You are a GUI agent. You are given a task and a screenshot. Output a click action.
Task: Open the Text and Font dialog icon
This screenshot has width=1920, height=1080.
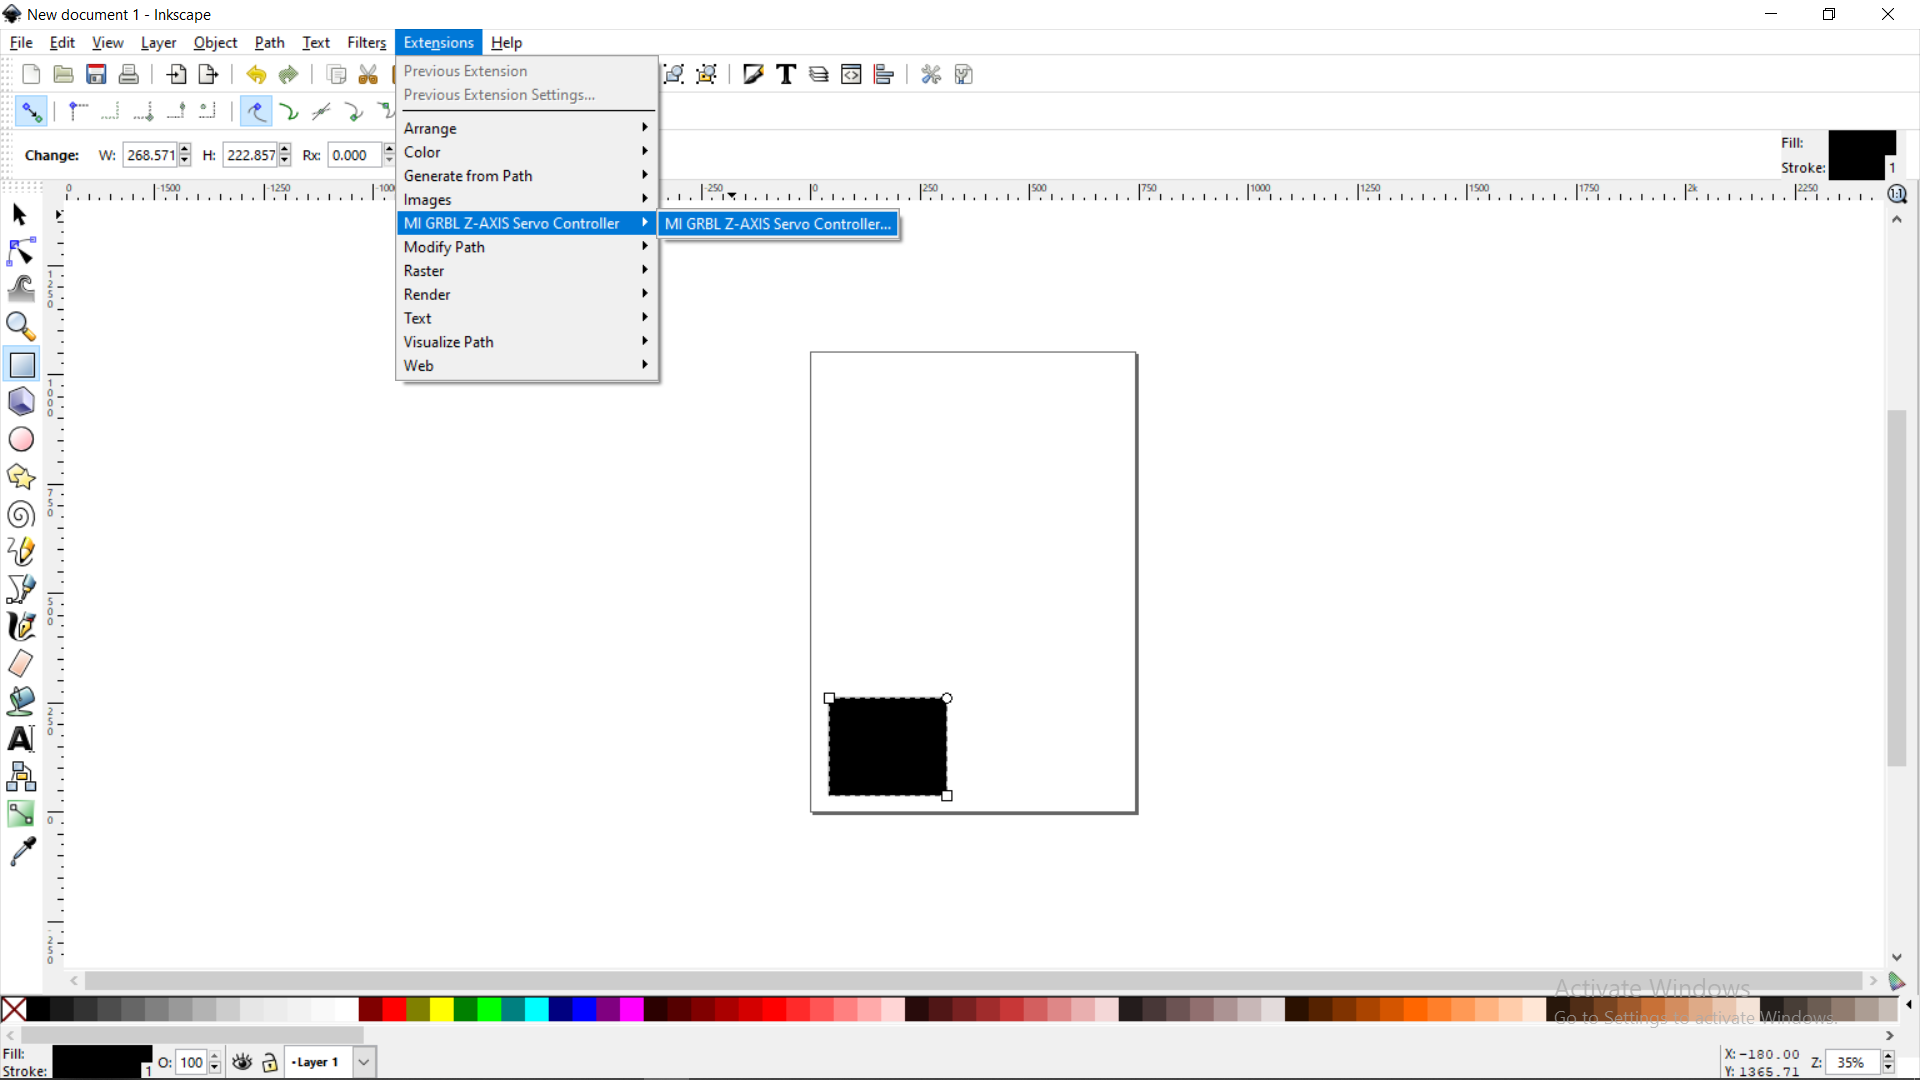[786, 74]
